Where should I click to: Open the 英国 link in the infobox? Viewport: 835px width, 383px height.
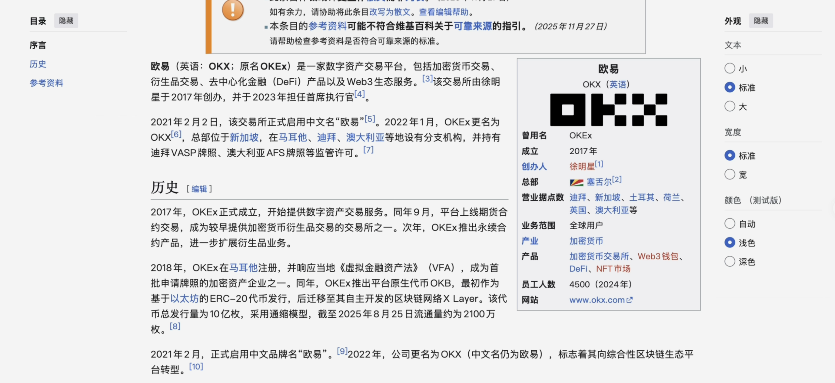point(578,210)
